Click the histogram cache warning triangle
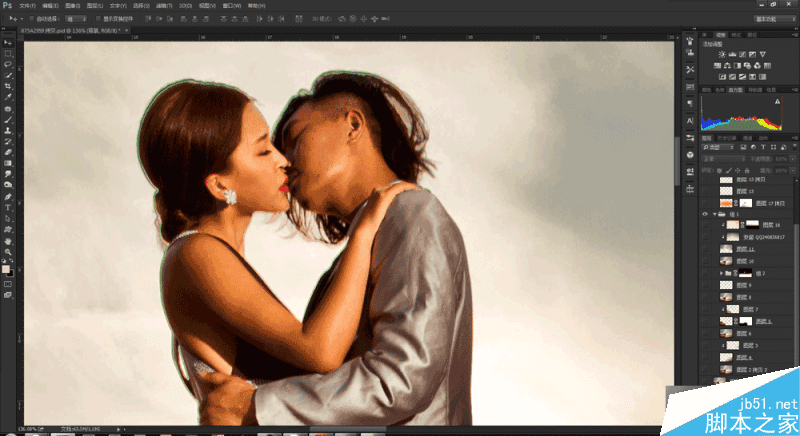800x436 pixels. click(778, 101)
